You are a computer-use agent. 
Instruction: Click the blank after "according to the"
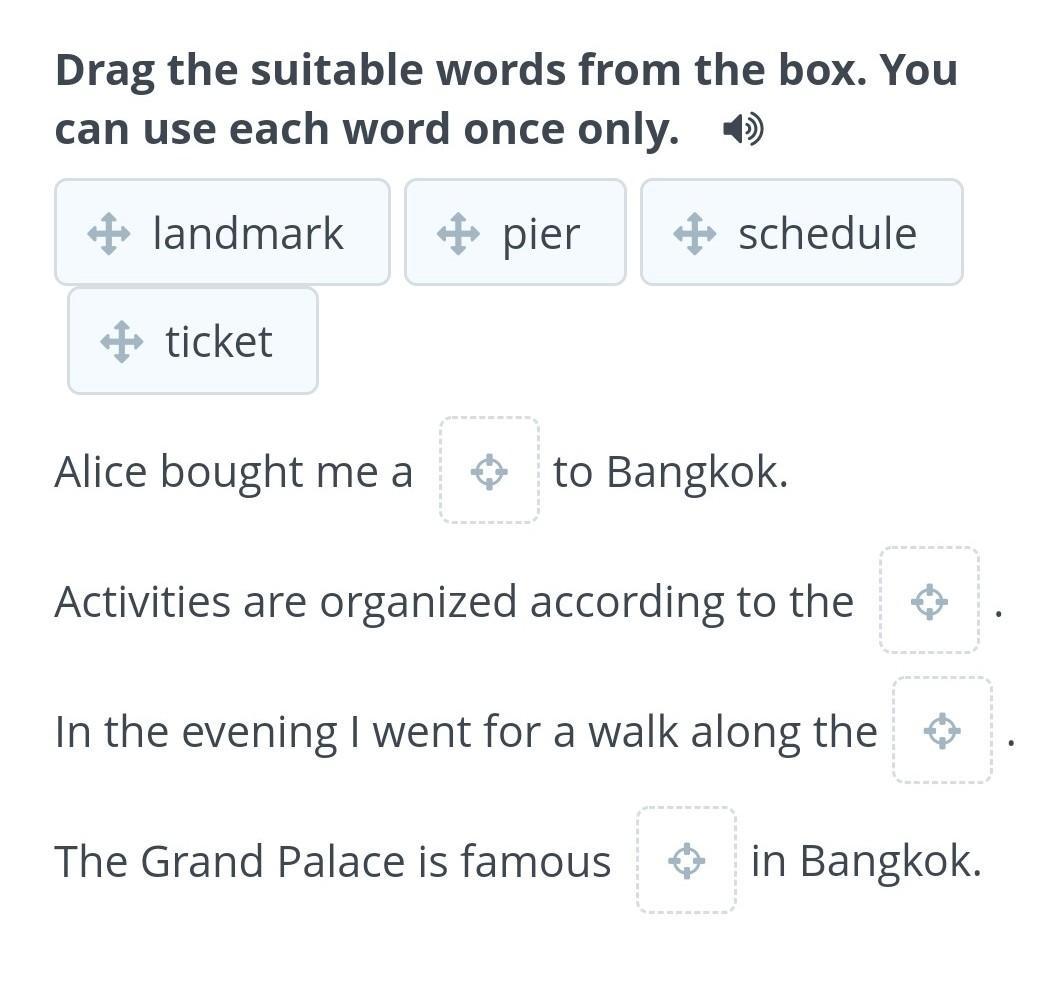pos(929,601)
